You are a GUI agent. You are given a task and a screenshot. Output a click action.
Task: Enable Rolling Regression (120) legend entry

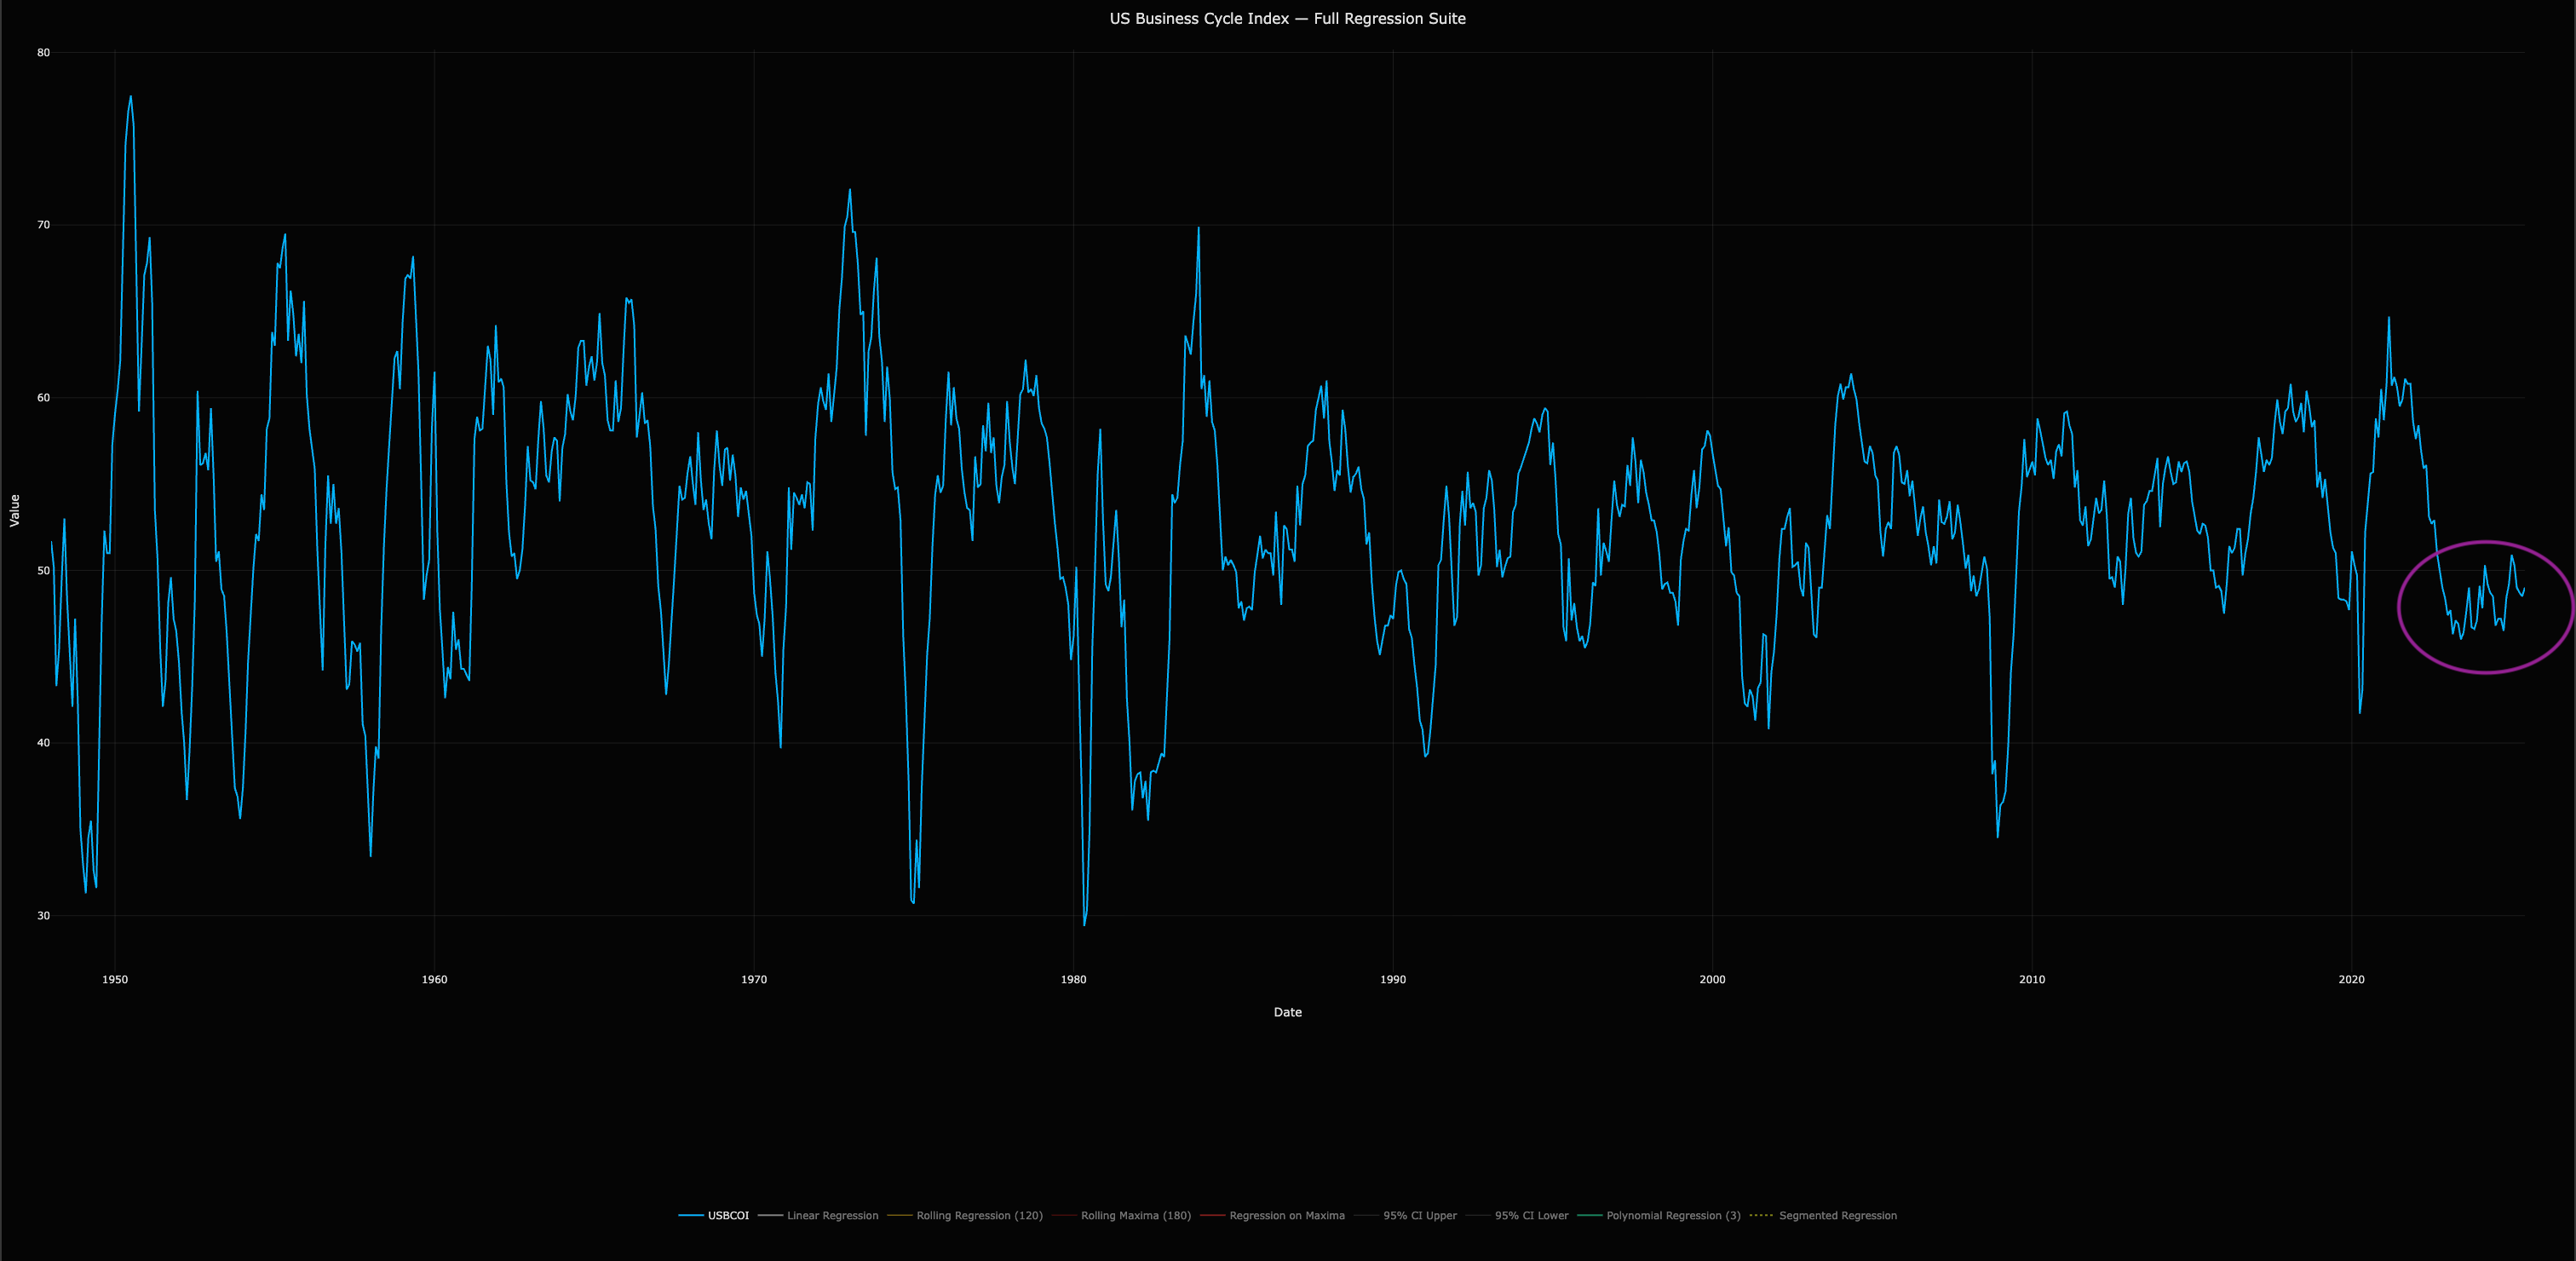click(x=965, y=1215)
